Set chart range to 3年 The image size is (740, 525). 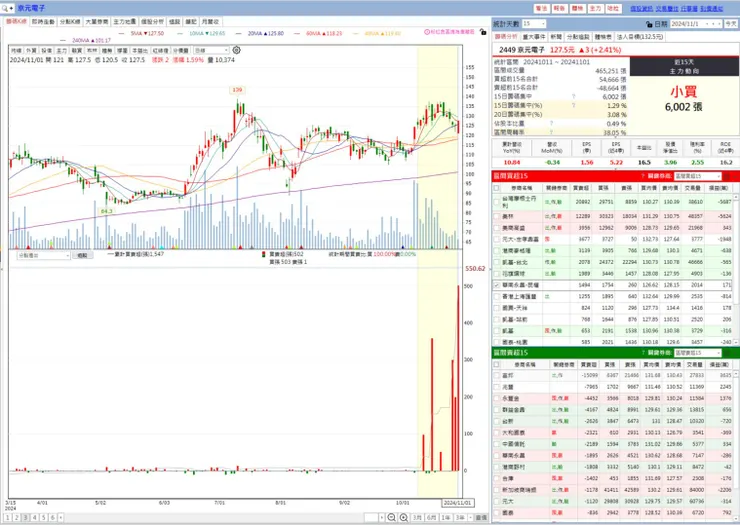click(460, 517)
